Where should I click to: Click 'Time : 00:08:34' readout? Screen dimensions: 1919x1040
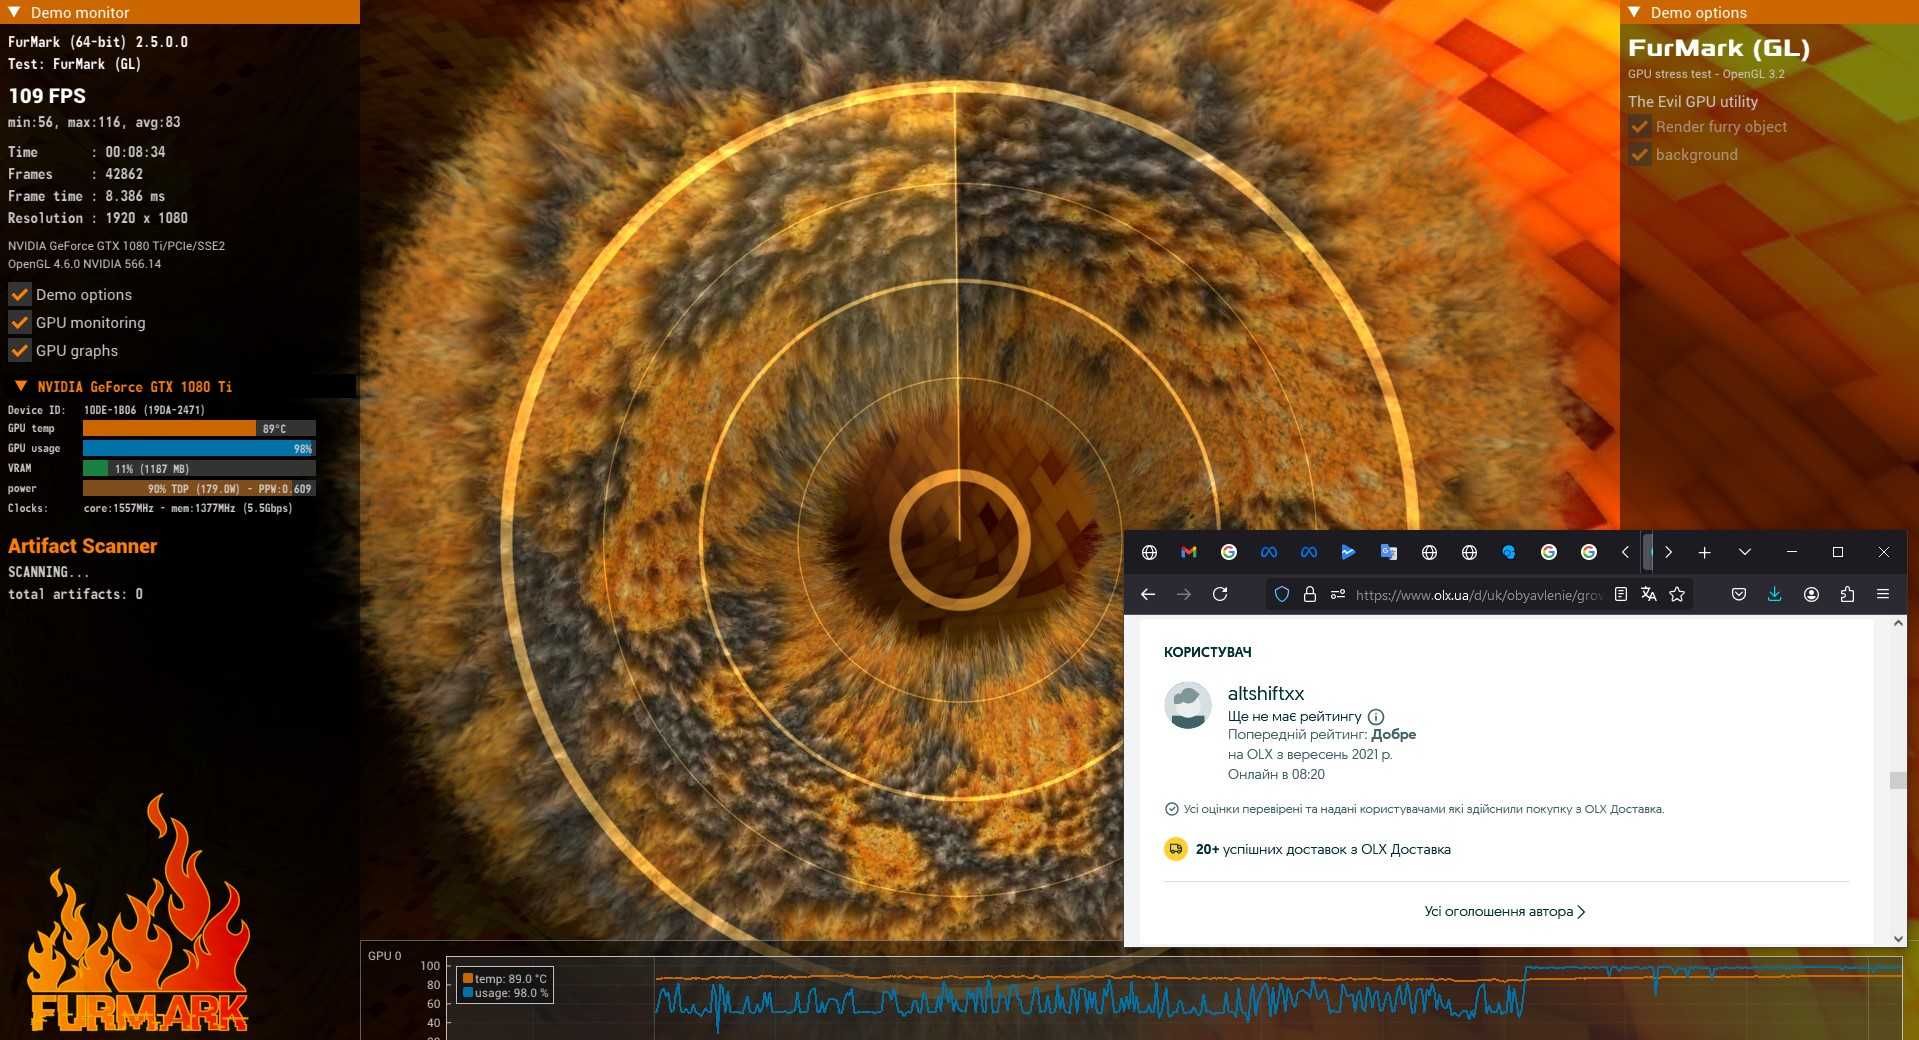[x=87, y=152]
